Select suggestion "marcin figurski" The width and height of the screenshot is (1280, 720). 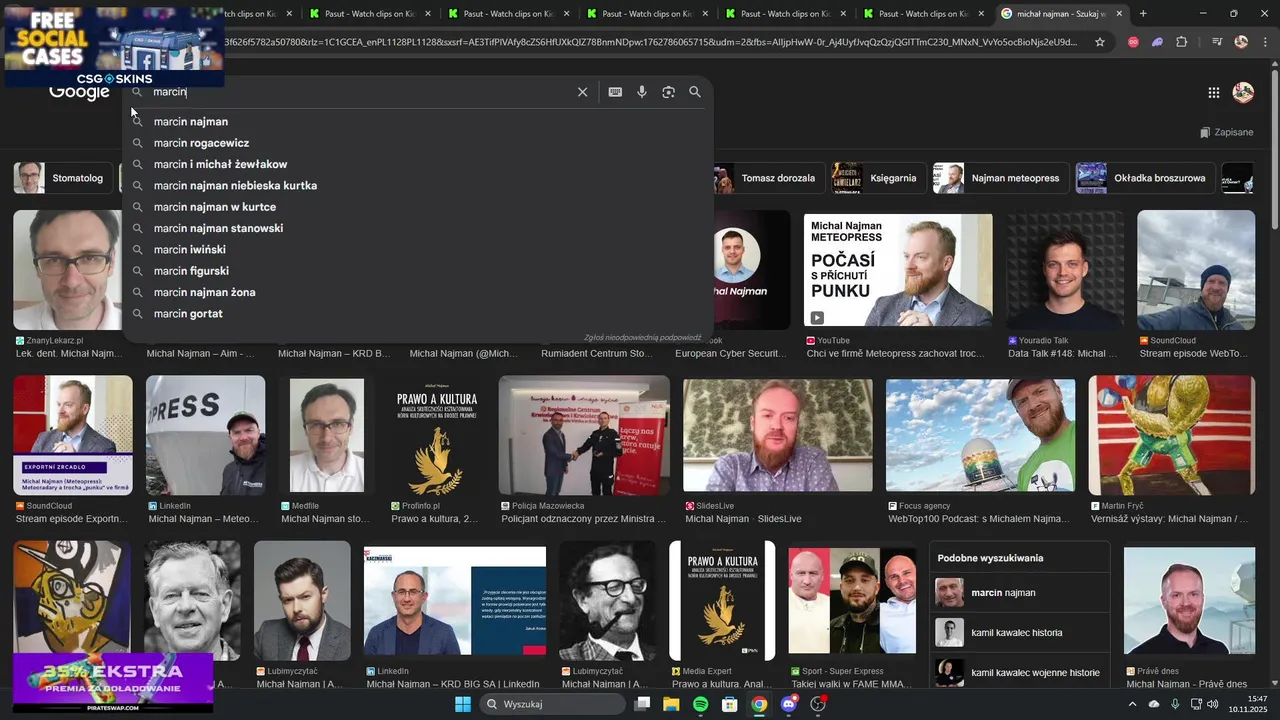pos(419,271)
